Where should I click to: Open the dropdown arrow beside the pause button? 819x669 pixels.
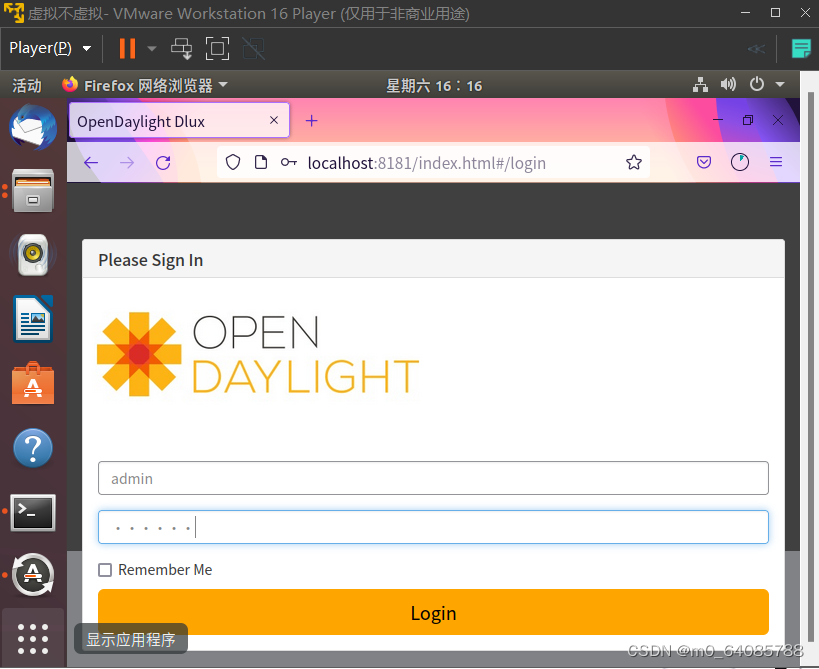152,49
